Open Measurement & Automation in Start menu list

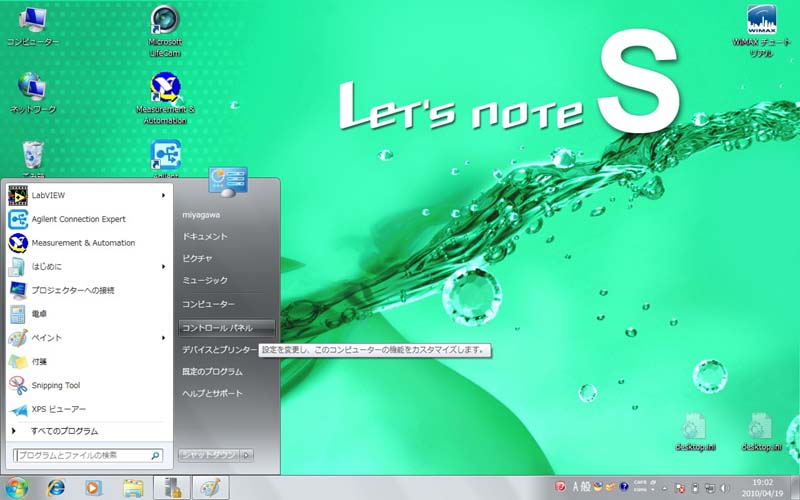(x=88, y=243)
